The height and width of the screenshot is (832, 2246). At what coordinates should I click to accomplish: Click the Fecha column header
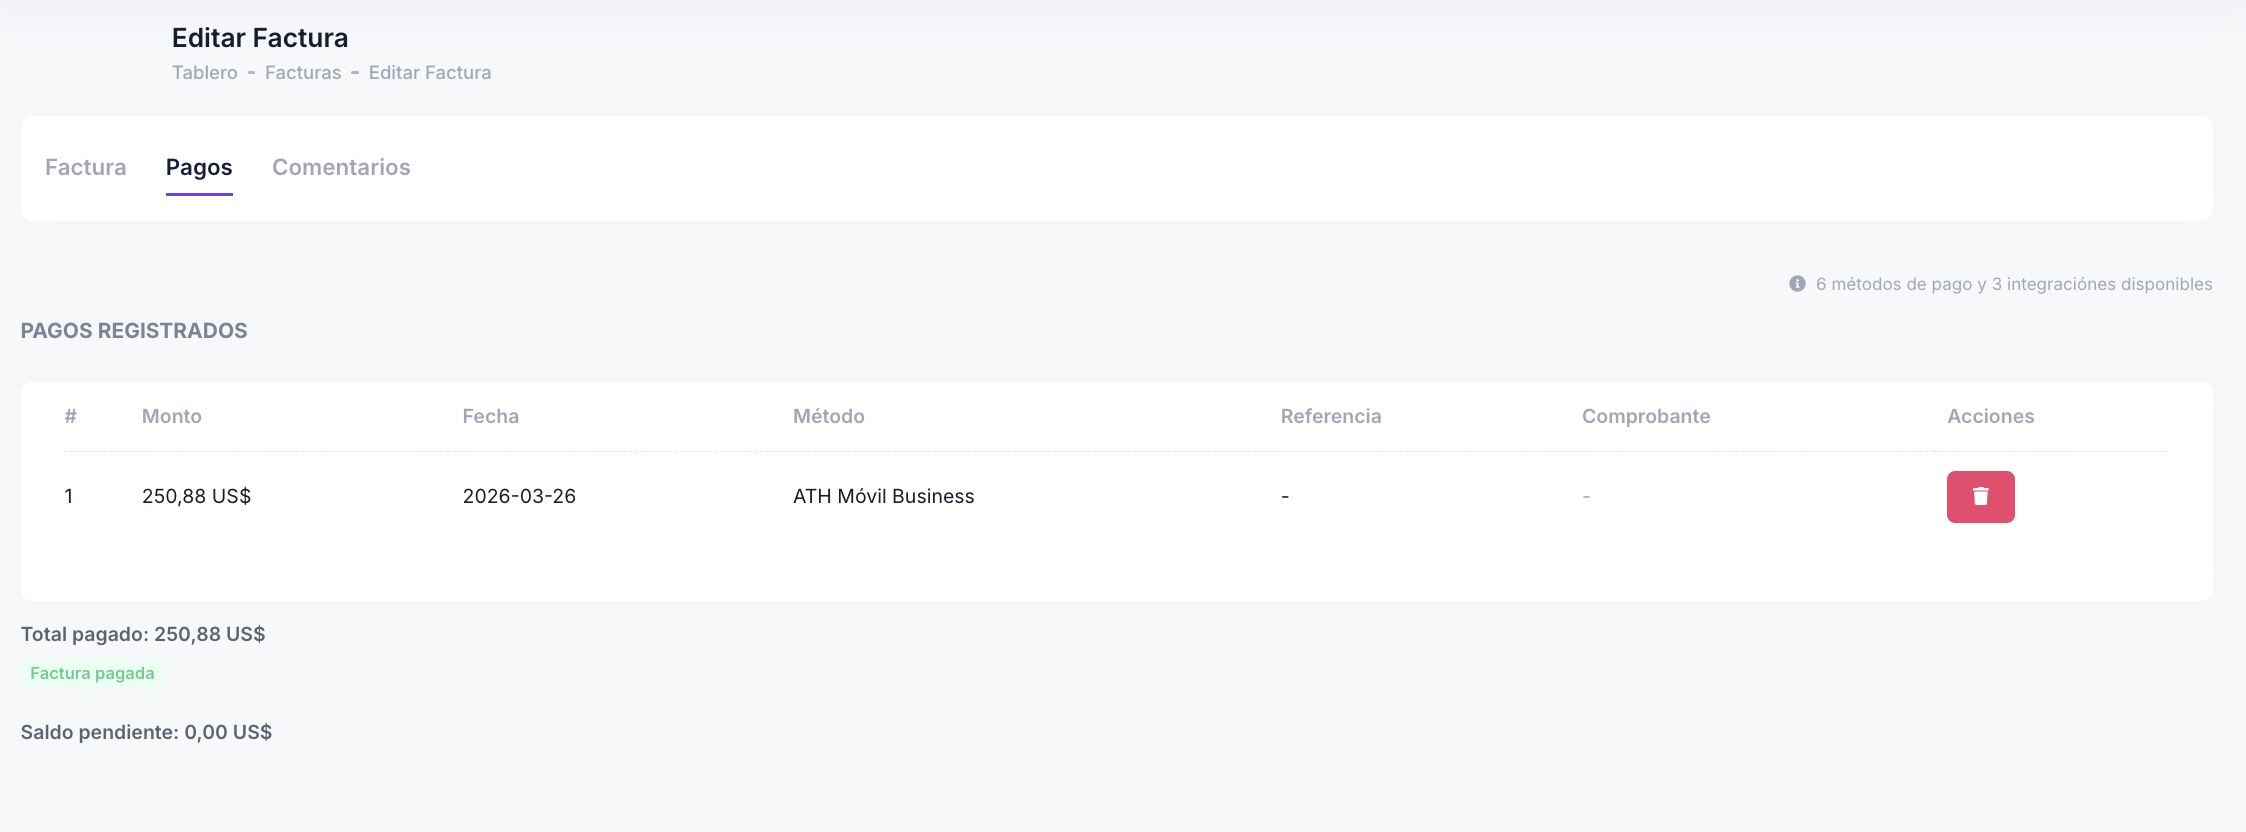coord(490,416)
